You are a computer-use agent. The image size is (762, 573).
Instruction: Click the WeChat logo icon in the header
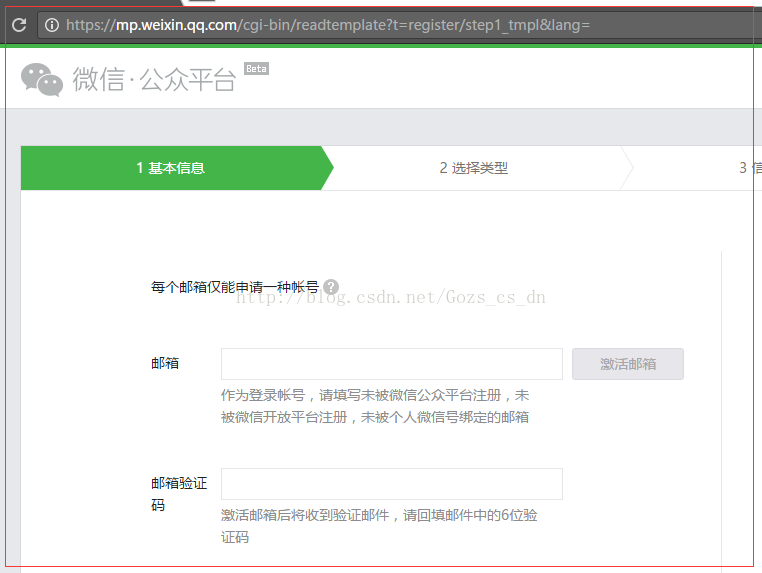pos(42,79)
